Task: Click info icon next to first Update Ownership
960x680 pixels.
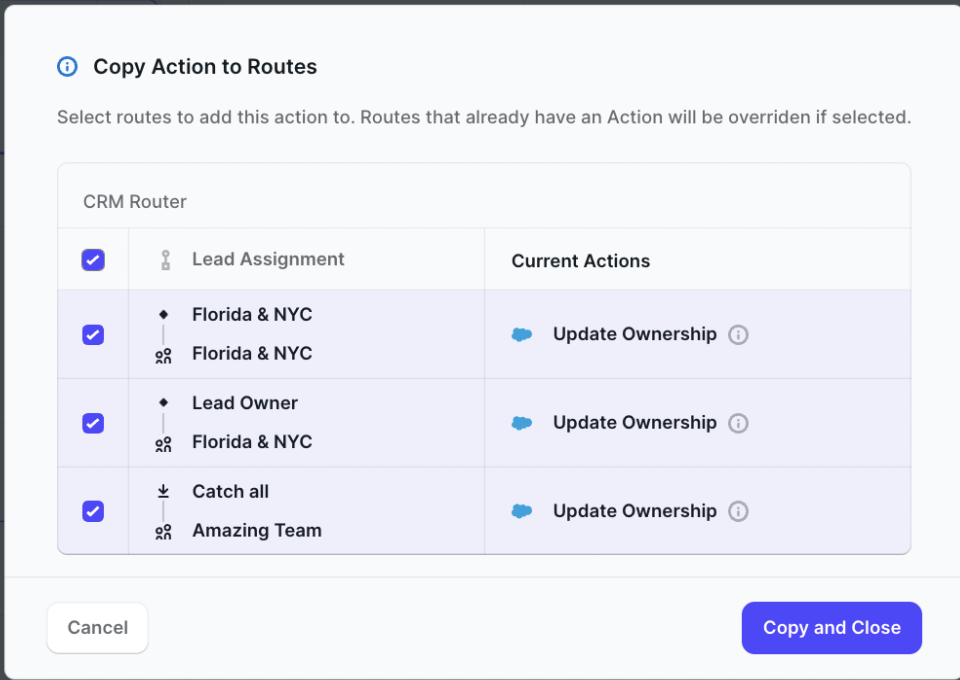Action: [x=738, y=335]
